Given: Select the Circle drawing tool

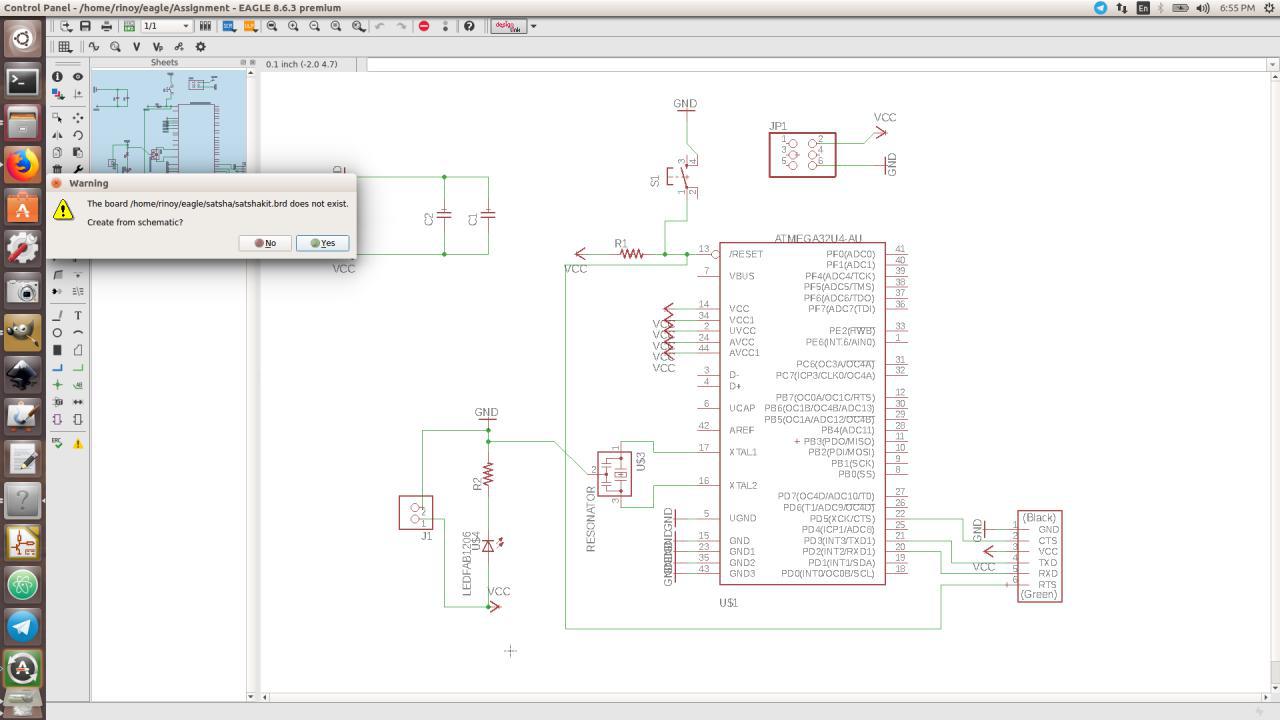Looking at the screenshot, I should click(x=57, y=333).
